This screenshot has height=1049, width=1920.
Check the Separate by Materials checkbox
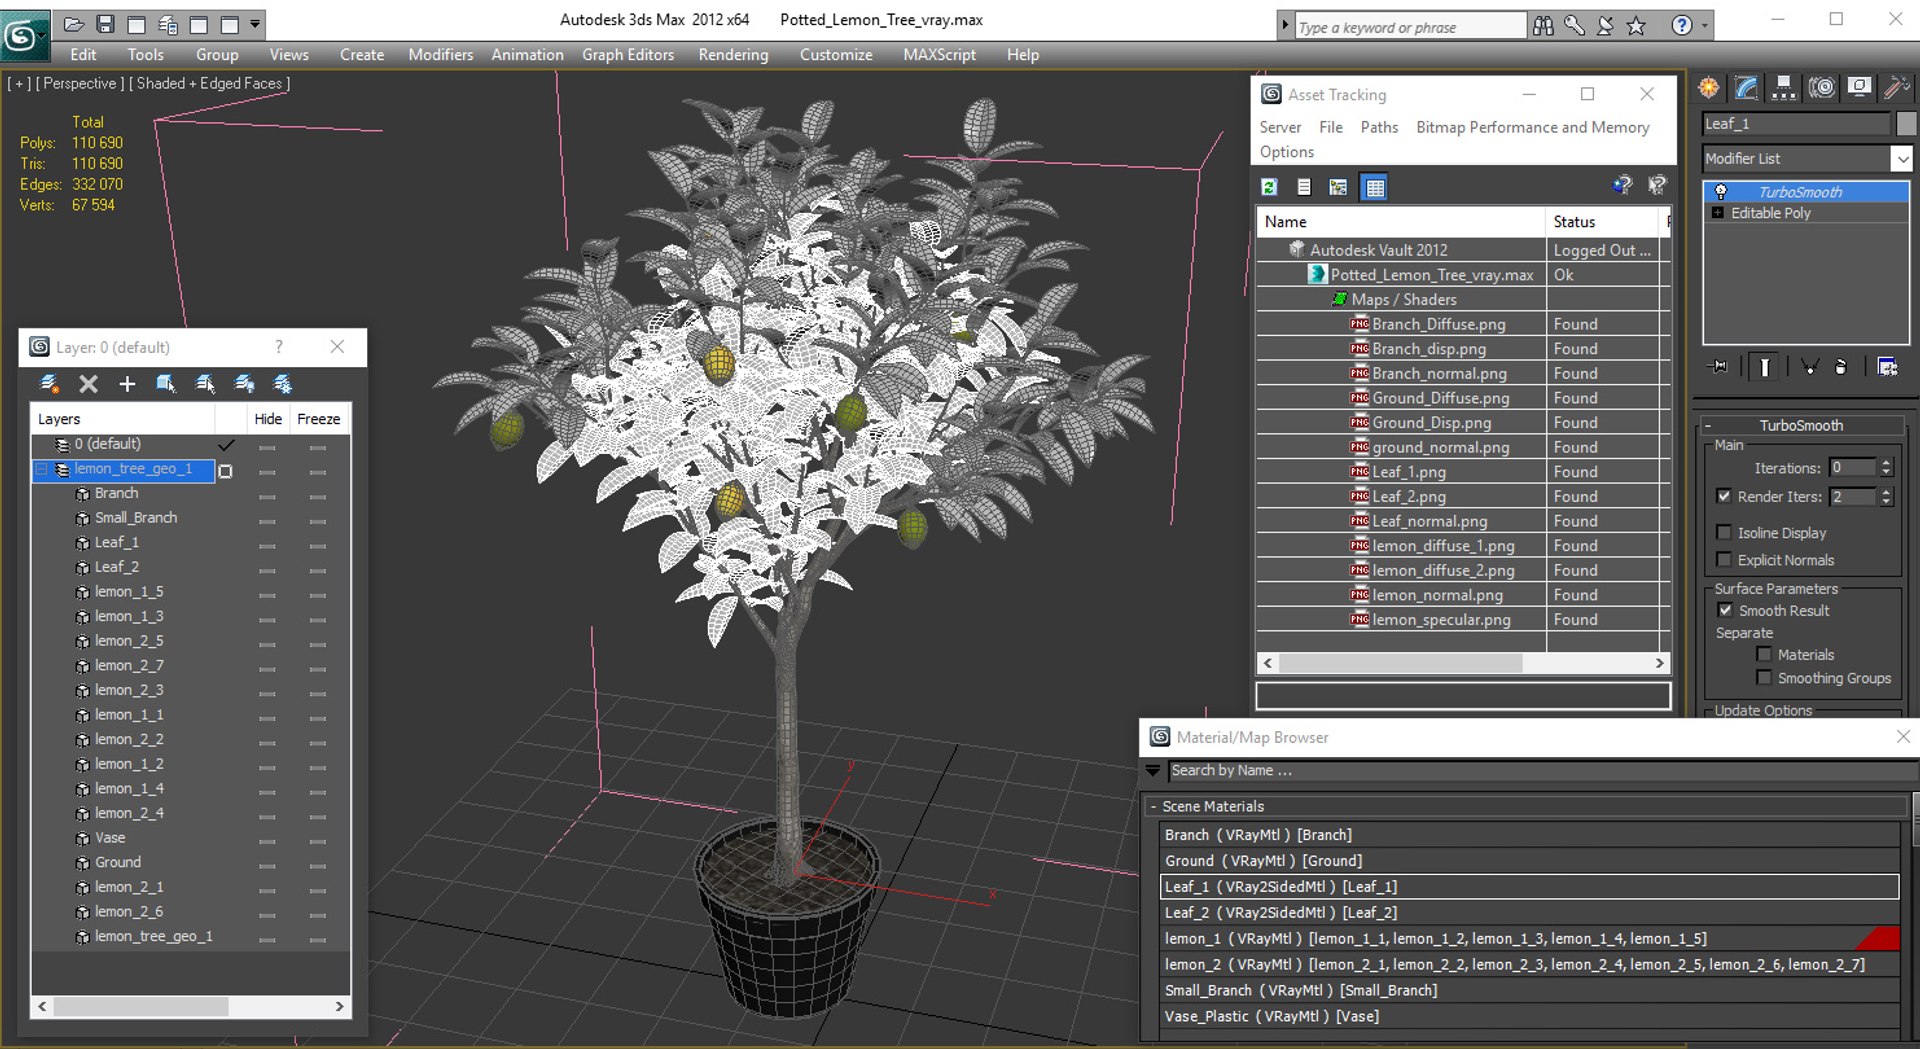[1764, 654]
